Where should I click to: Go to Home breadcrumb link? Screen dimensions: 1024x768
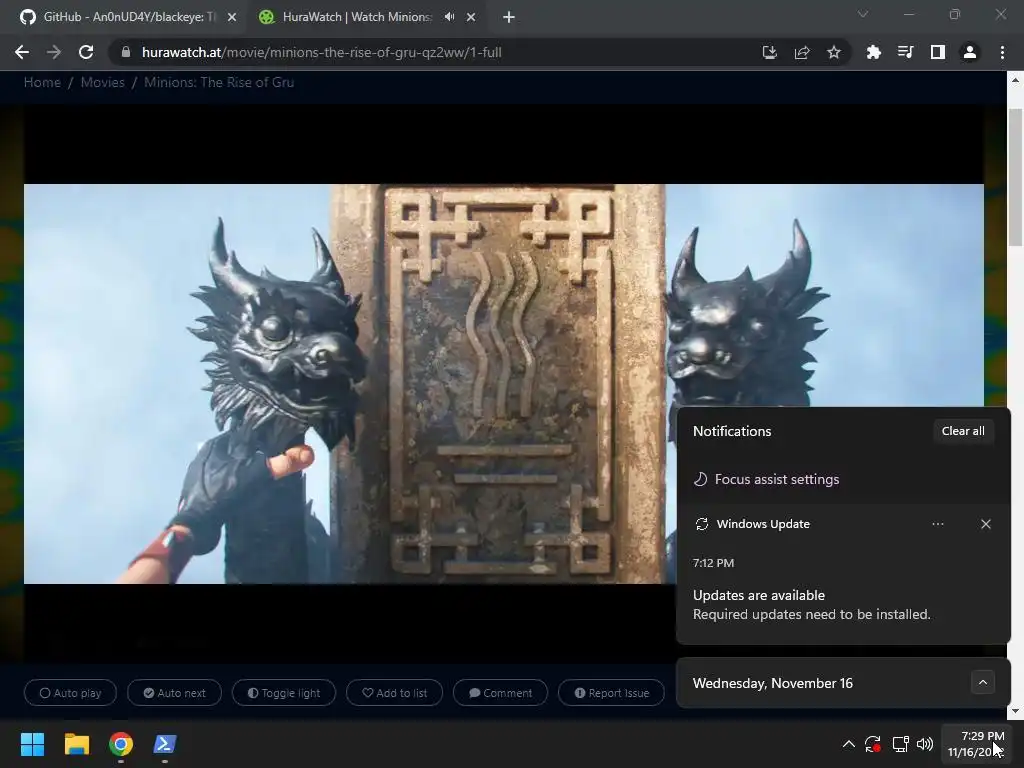pos(42,82)
